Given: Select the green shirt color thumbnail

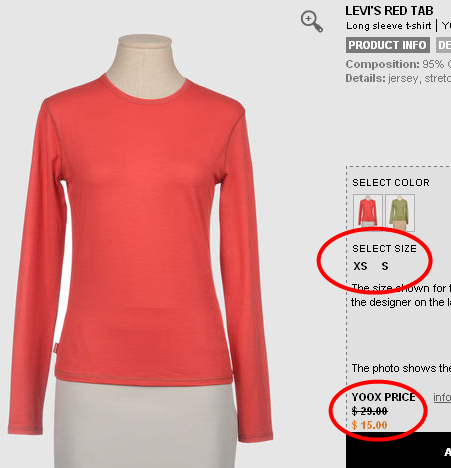Looking at the screenshot, I should (x=400, y=212).
